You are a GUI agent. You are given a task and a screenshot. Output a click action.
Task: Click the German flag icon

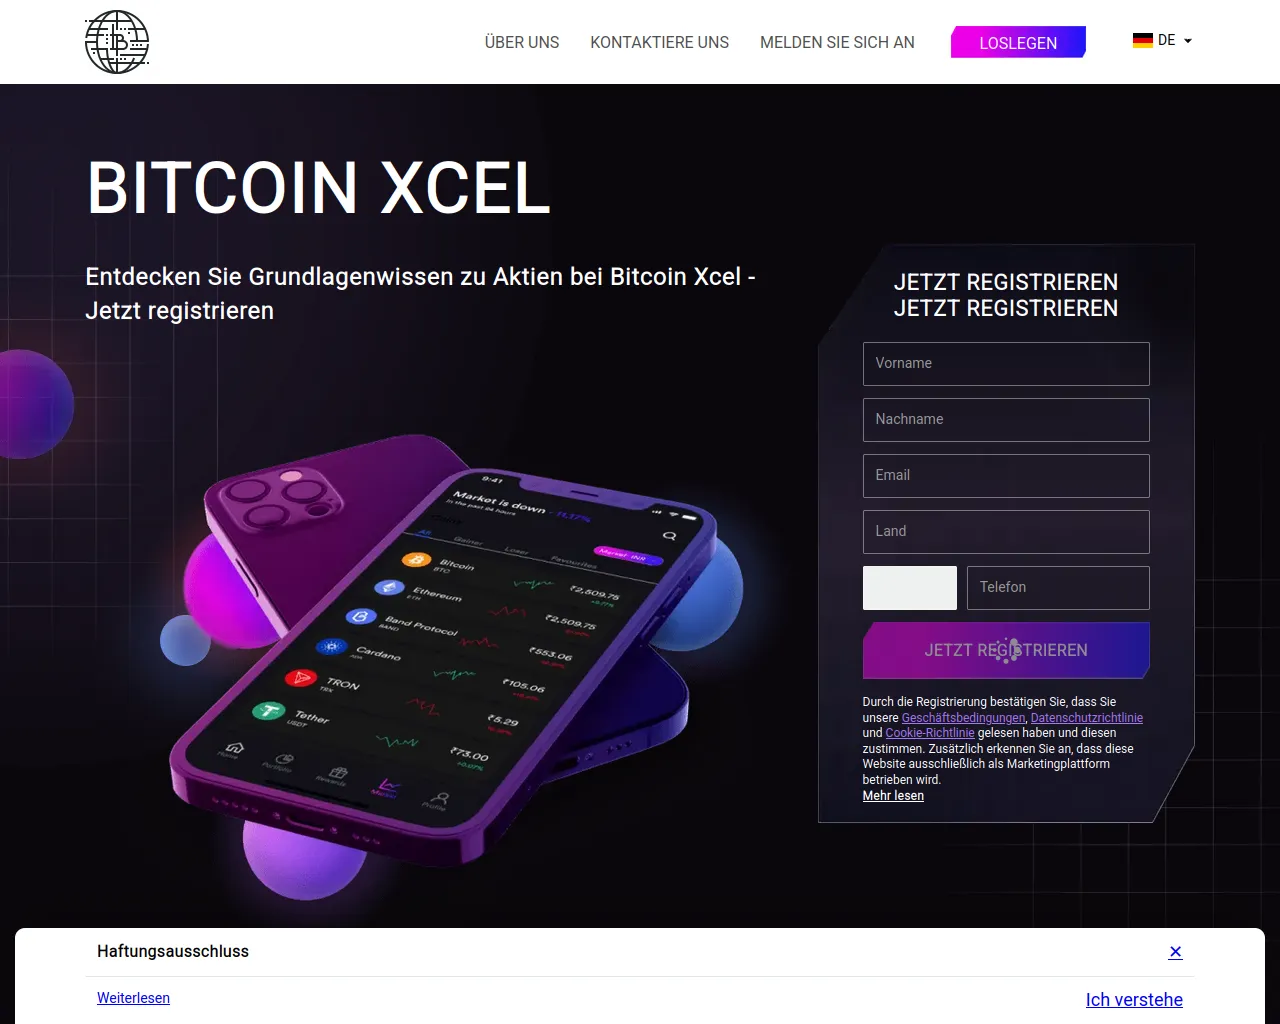click(x=1143, y=41)
